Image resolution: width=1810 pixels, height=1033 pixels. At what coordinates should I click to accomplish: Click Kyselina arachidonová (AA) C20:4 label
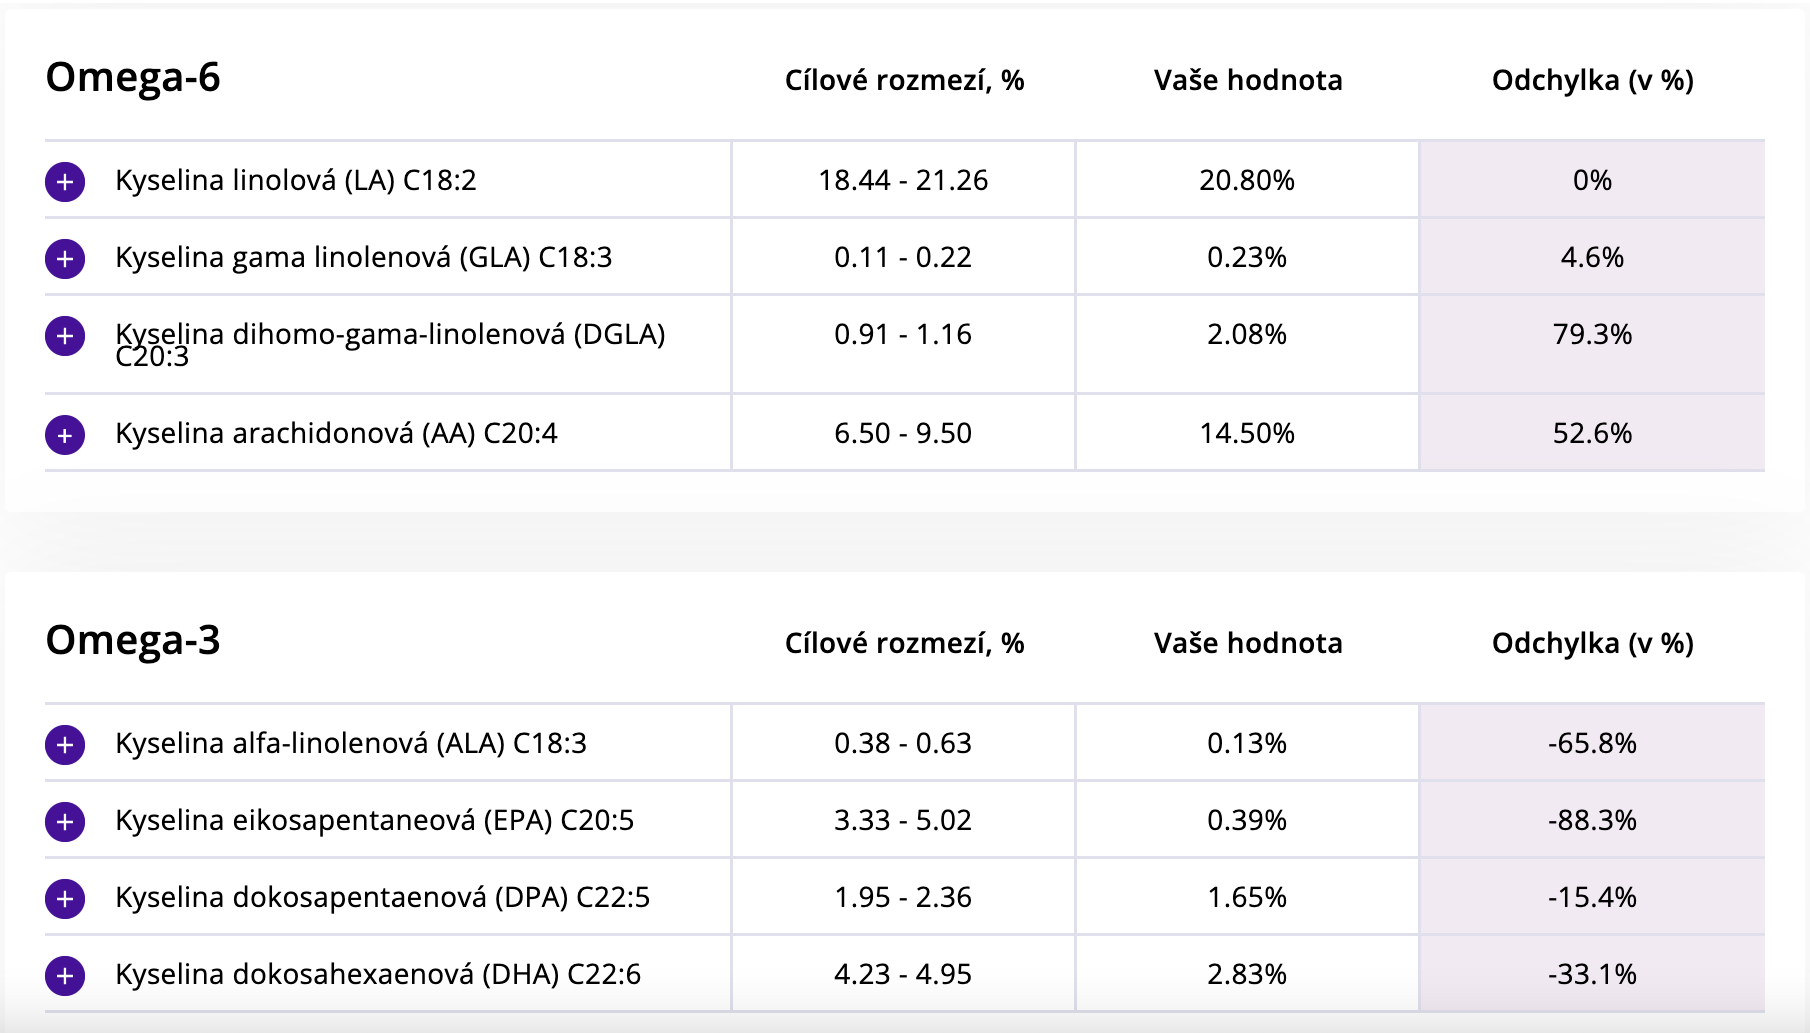336,433
